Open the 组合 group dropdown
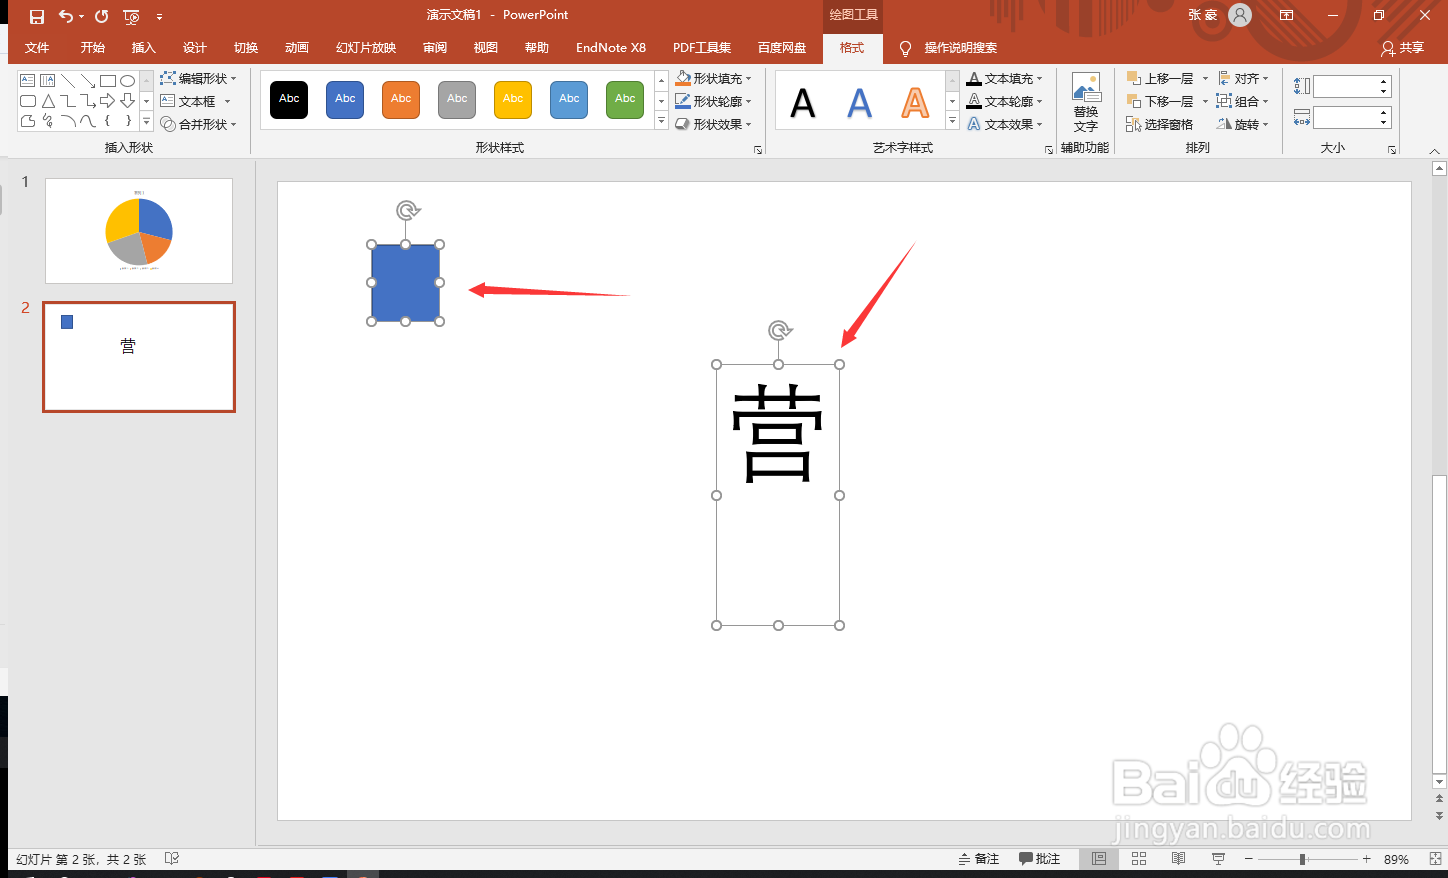 point(1243,101)
